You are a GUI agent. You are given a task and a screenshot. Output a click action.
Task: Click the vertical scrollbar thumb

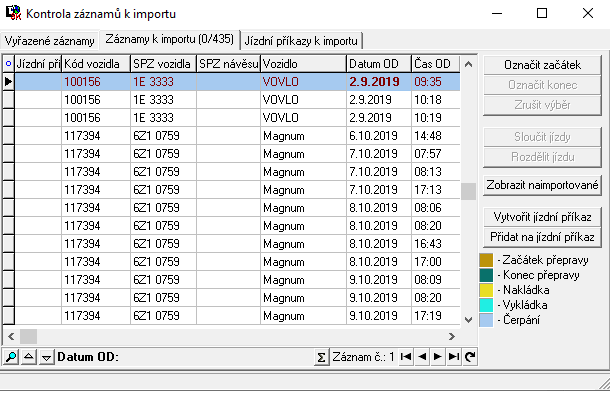pos(468,191)
